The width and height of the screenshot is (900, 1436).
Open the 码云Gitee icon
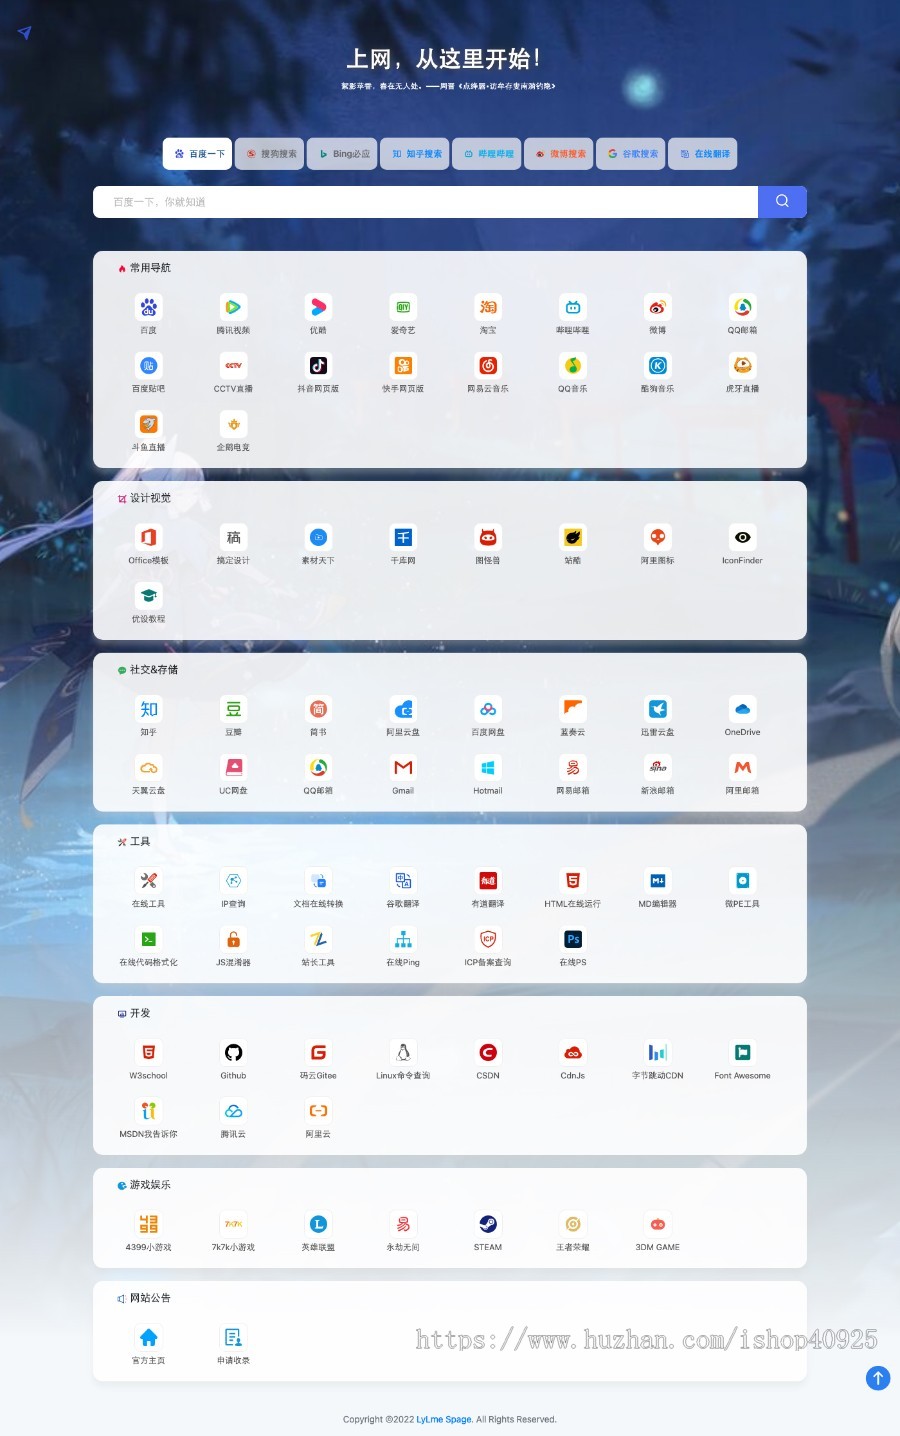click(x=318, y=1052)
